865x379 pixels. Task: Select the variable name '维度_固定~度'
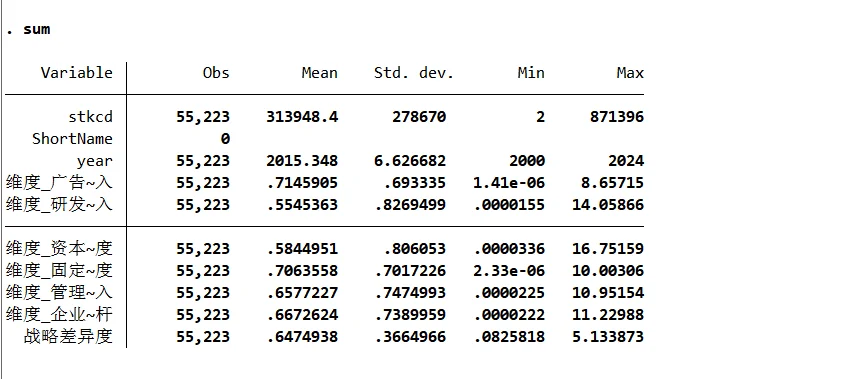(59, 271)
